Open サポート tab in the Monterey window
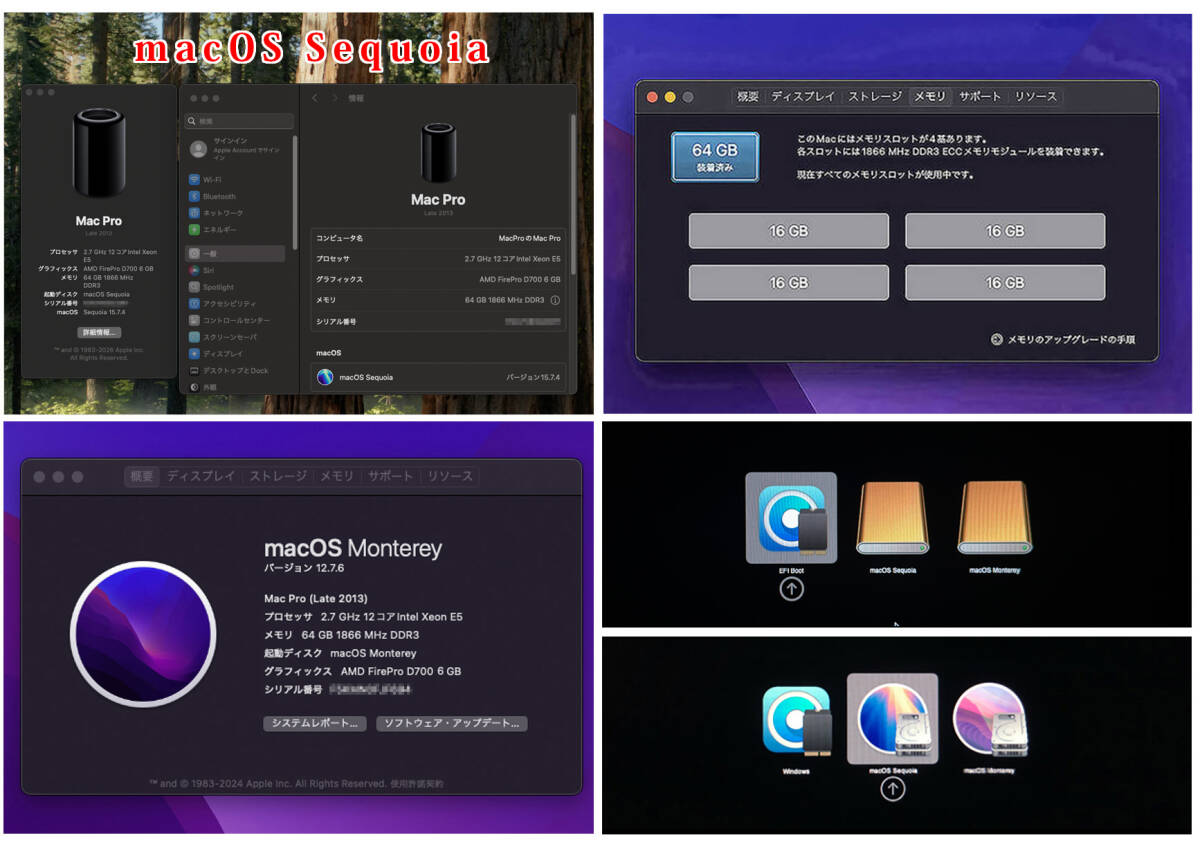This screenshot has height=851, width=1200. pos(391,476)
